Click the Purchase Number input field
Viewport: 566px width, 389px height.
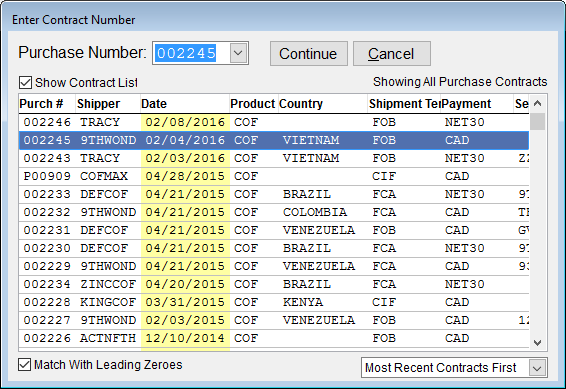(191, 53)
